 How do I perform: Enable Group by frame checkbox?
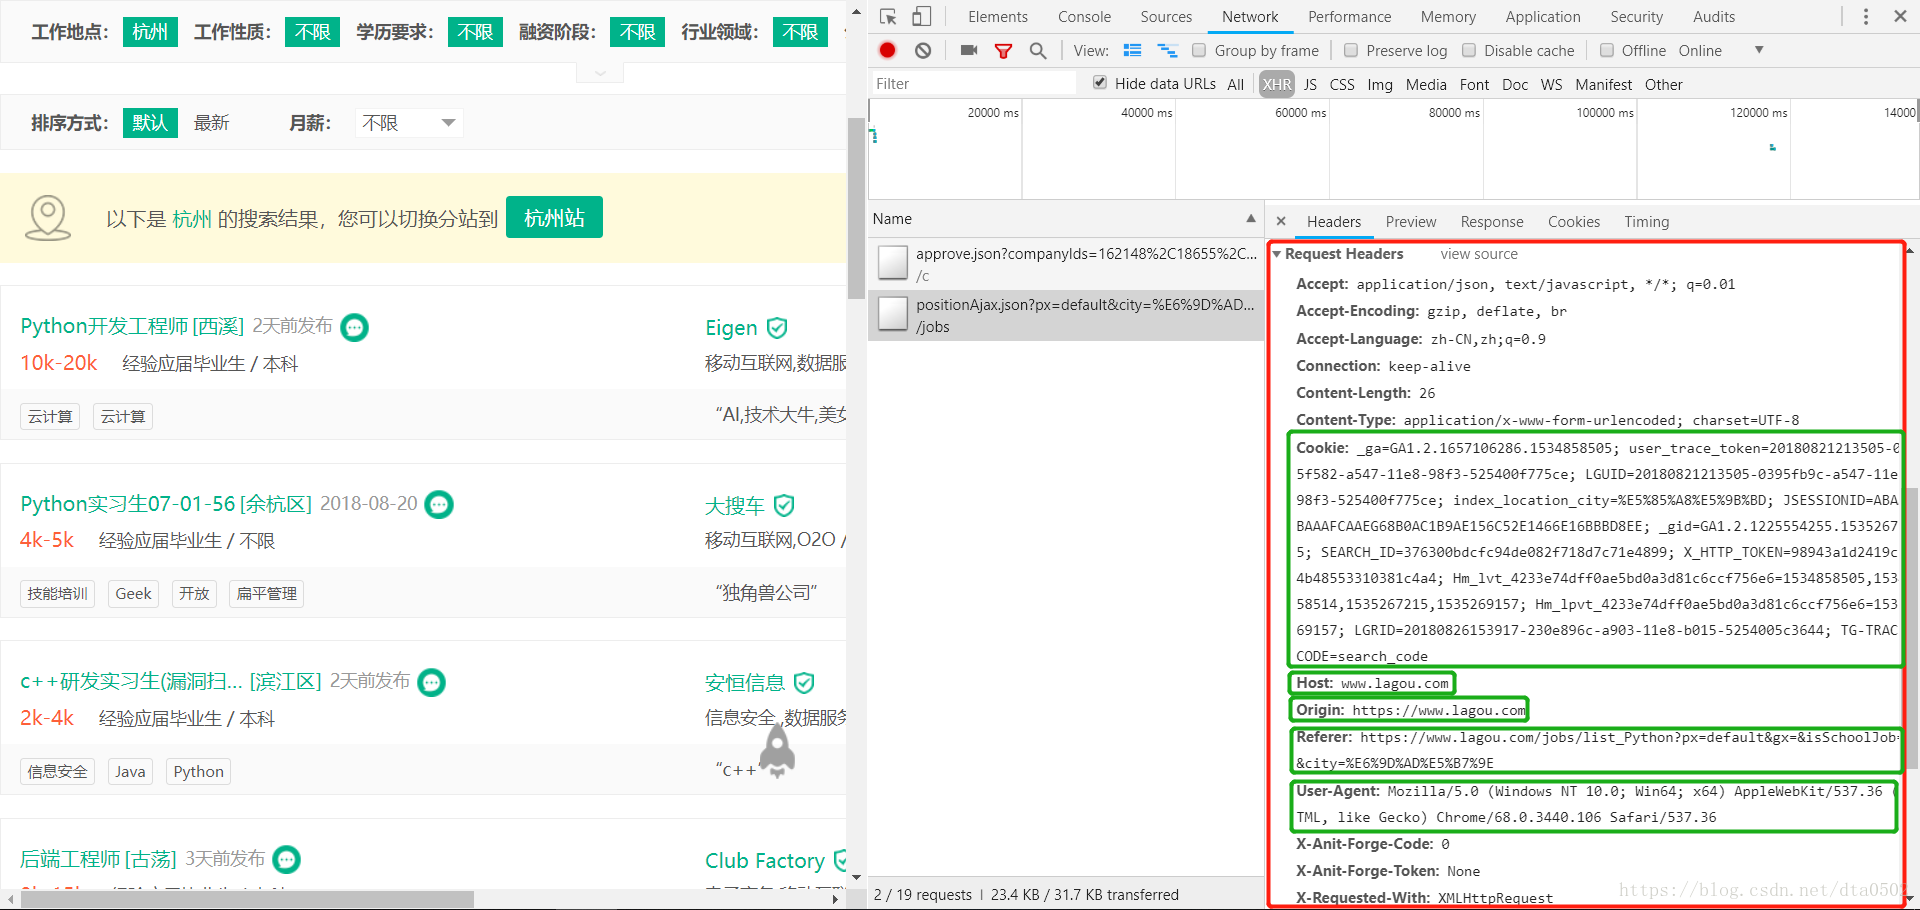[1198, 50]
